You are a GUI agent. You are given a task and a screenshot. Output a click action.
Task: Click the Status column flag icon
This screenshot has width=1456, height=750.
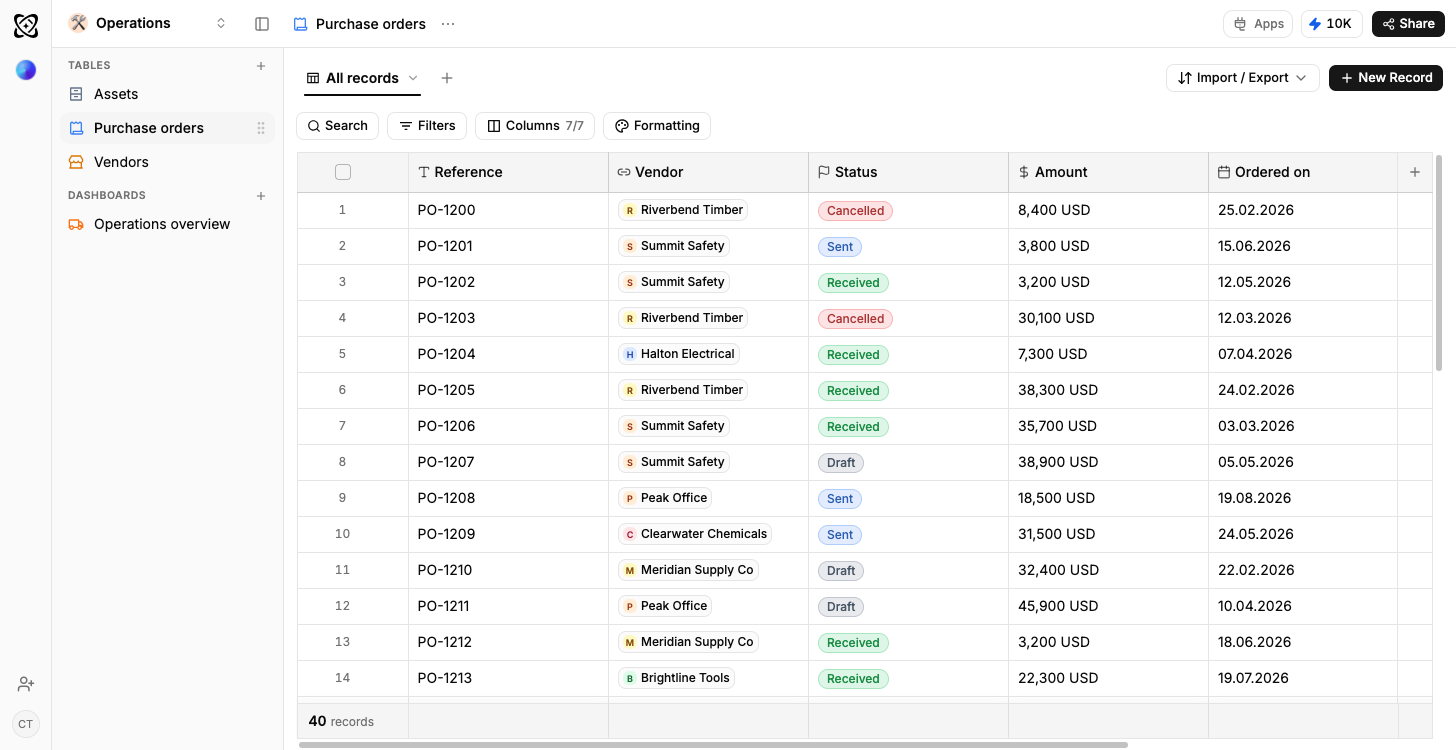click(824, 172)
